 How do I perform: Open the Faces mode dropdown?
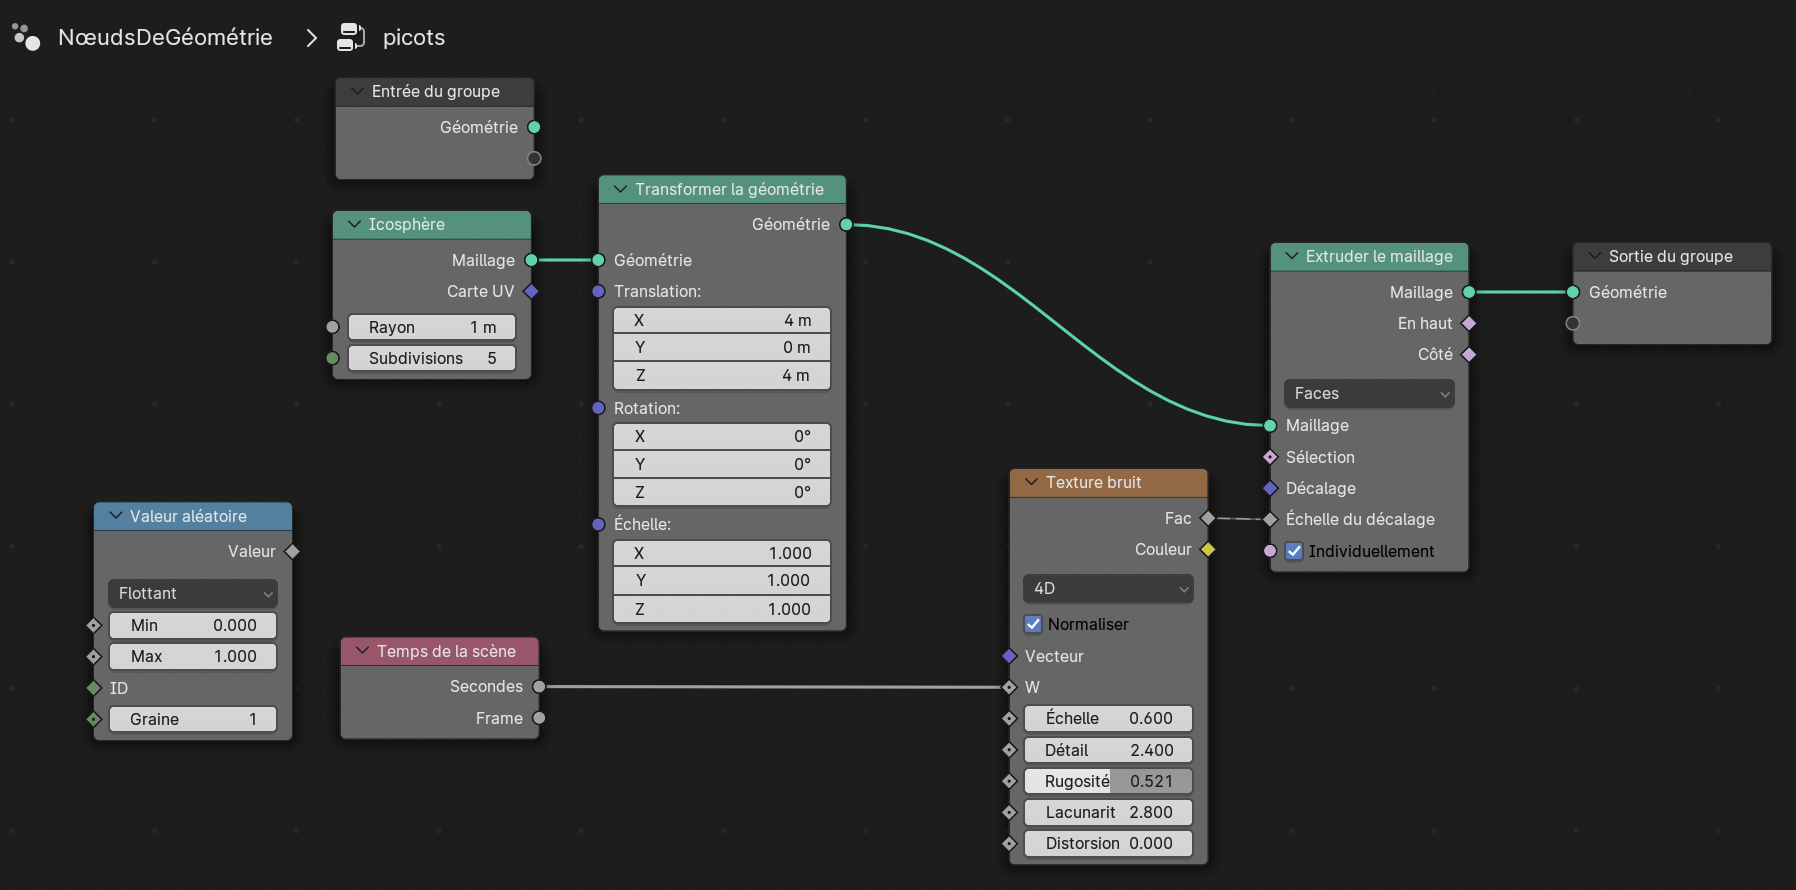(1369, 393)
